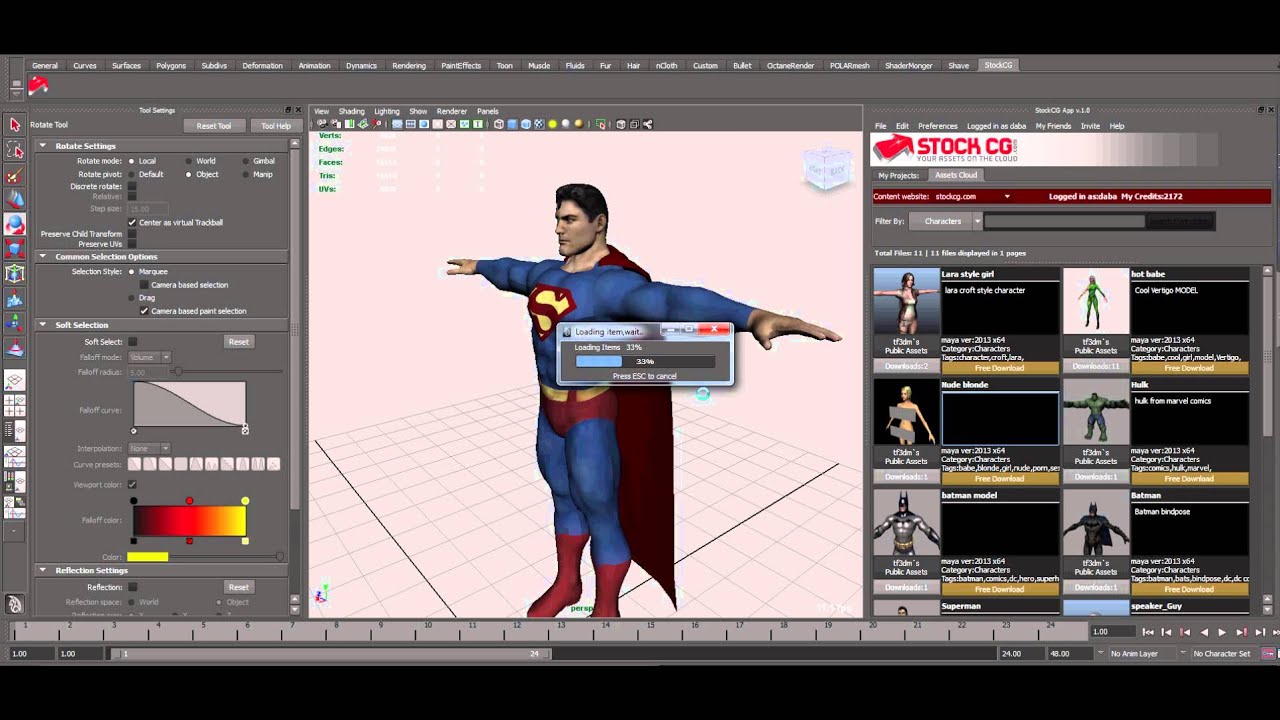The height and width of the screenshot is (720, 1280).
Task: Click the Tool Help button
Action: (x=276, y=126)
